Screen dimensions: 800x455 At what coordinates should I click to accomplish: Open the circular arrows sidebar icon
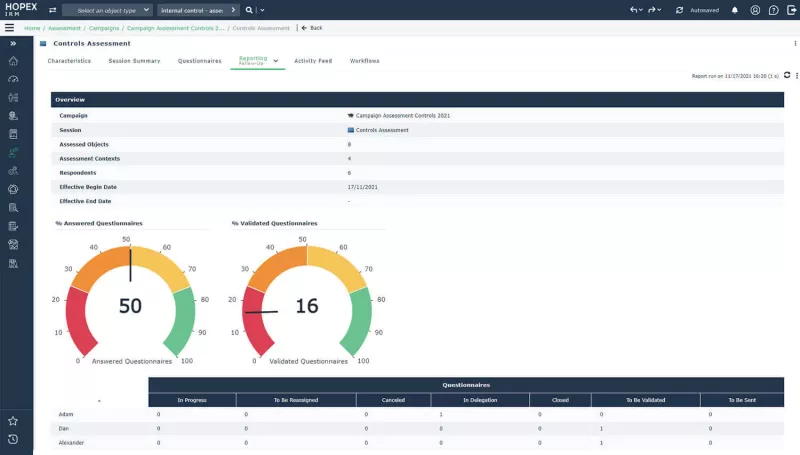coord(13,189)
